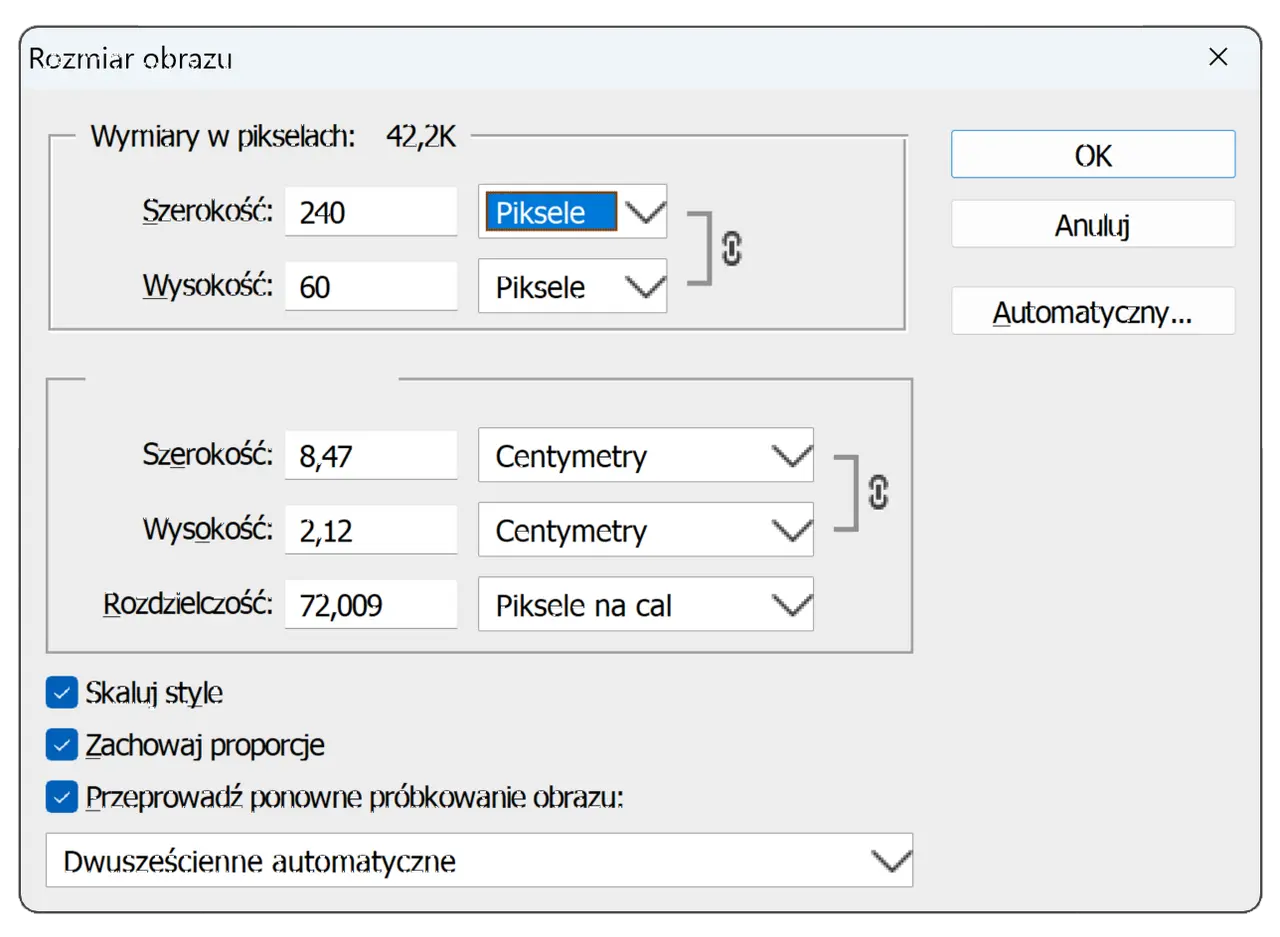The height and width of the screenshot is (937, 1280).
Task: Toggle the Skaluj style checkbox
Action: click(62, 691)
